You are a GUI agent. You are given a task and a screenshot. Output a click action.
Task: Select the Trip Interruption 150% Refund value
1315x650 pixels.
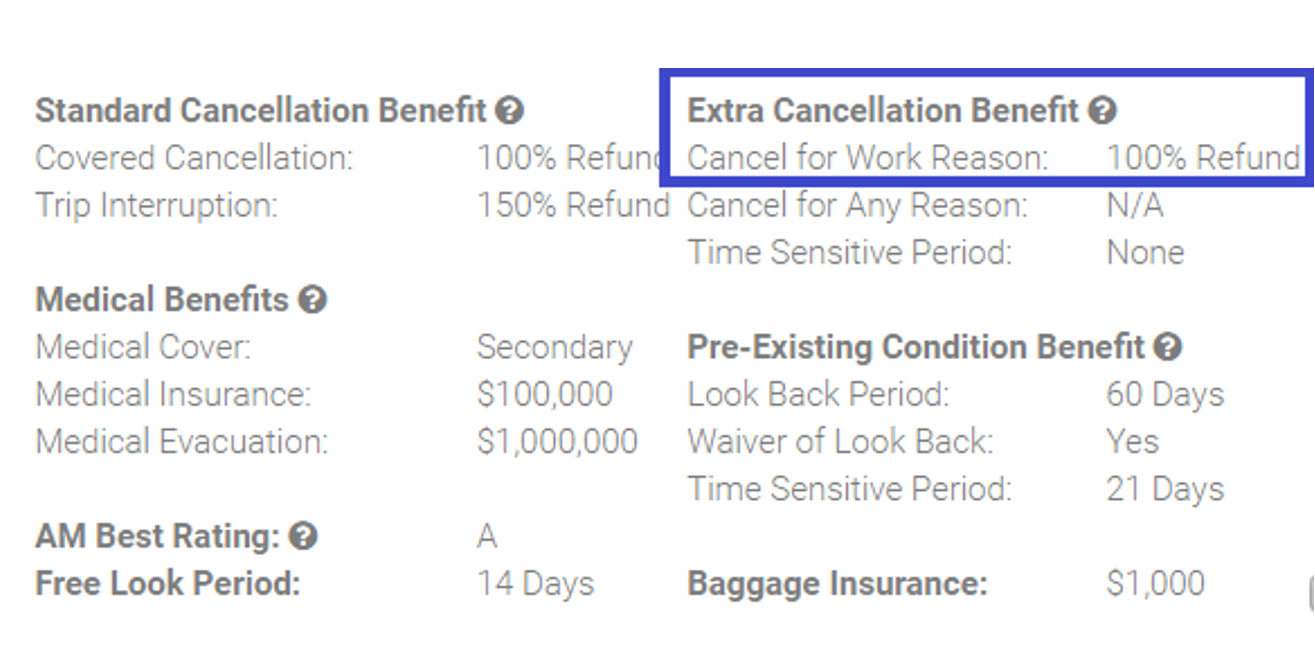click(x=573, y=206)
